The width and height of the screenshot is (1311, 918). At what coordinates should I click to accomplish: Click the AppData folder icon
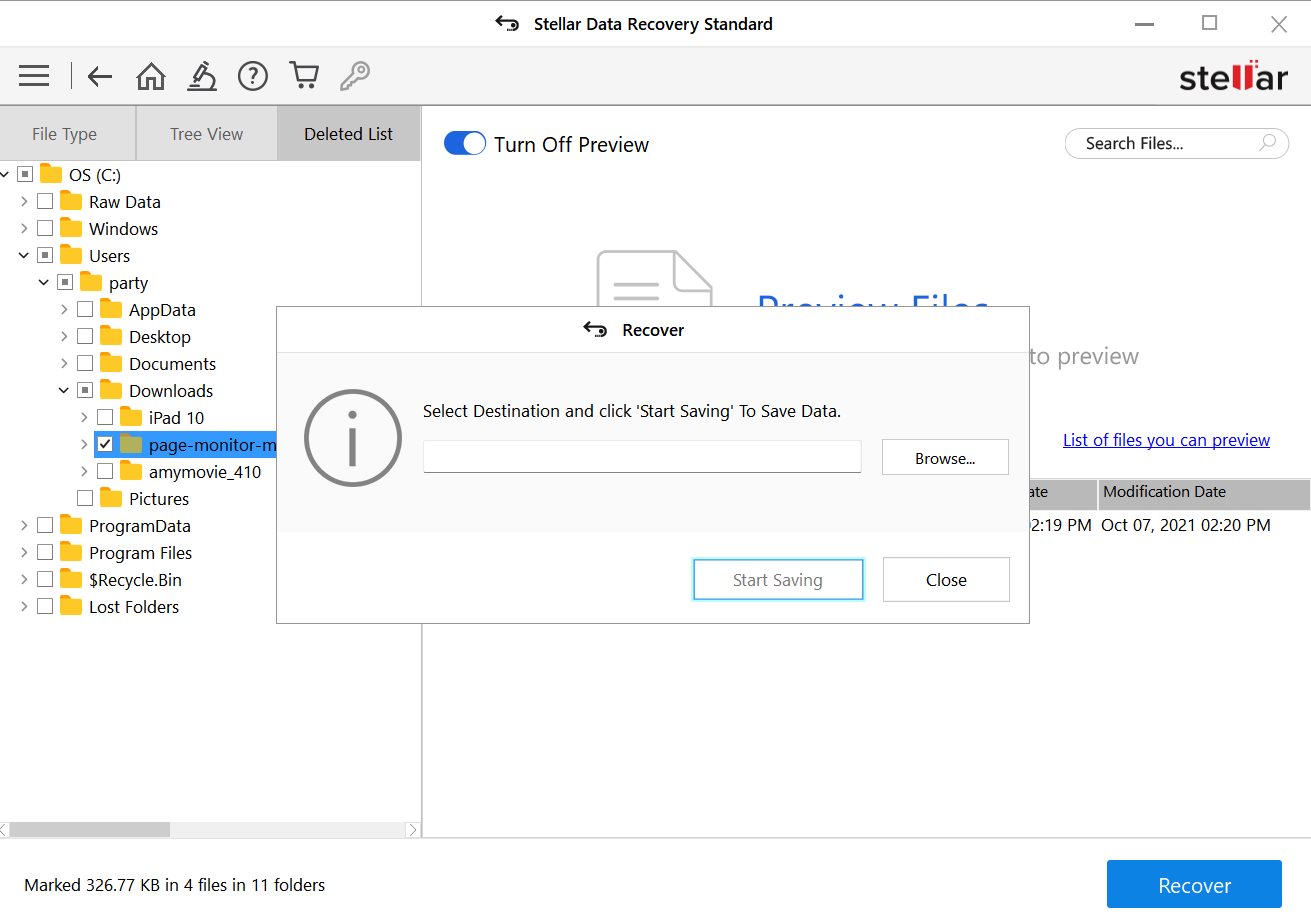[x=111, y=309]
